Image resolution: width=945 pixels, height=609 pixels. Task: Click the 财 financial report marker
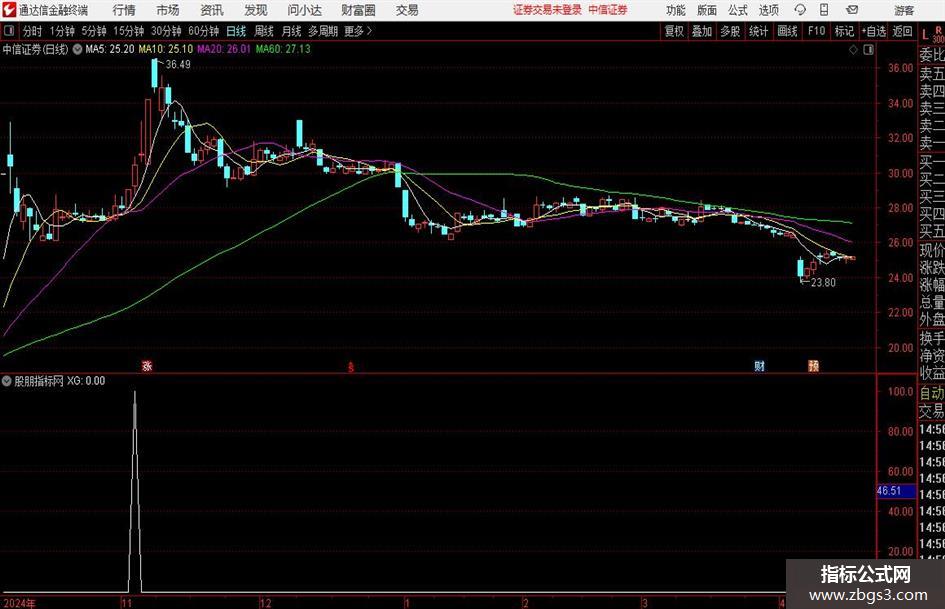tap(759, 366)
